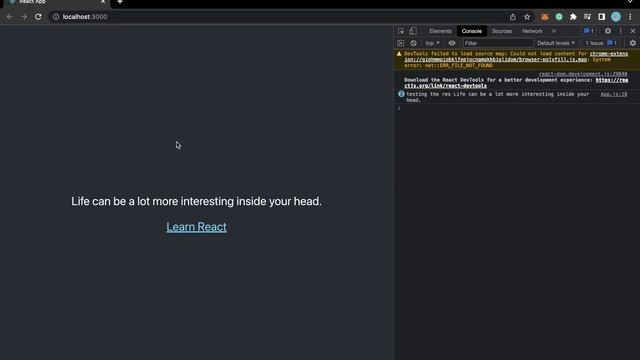Screen dimensions: 640x360
Task: Switch to the Elements tab
Action: pos(440,31)
